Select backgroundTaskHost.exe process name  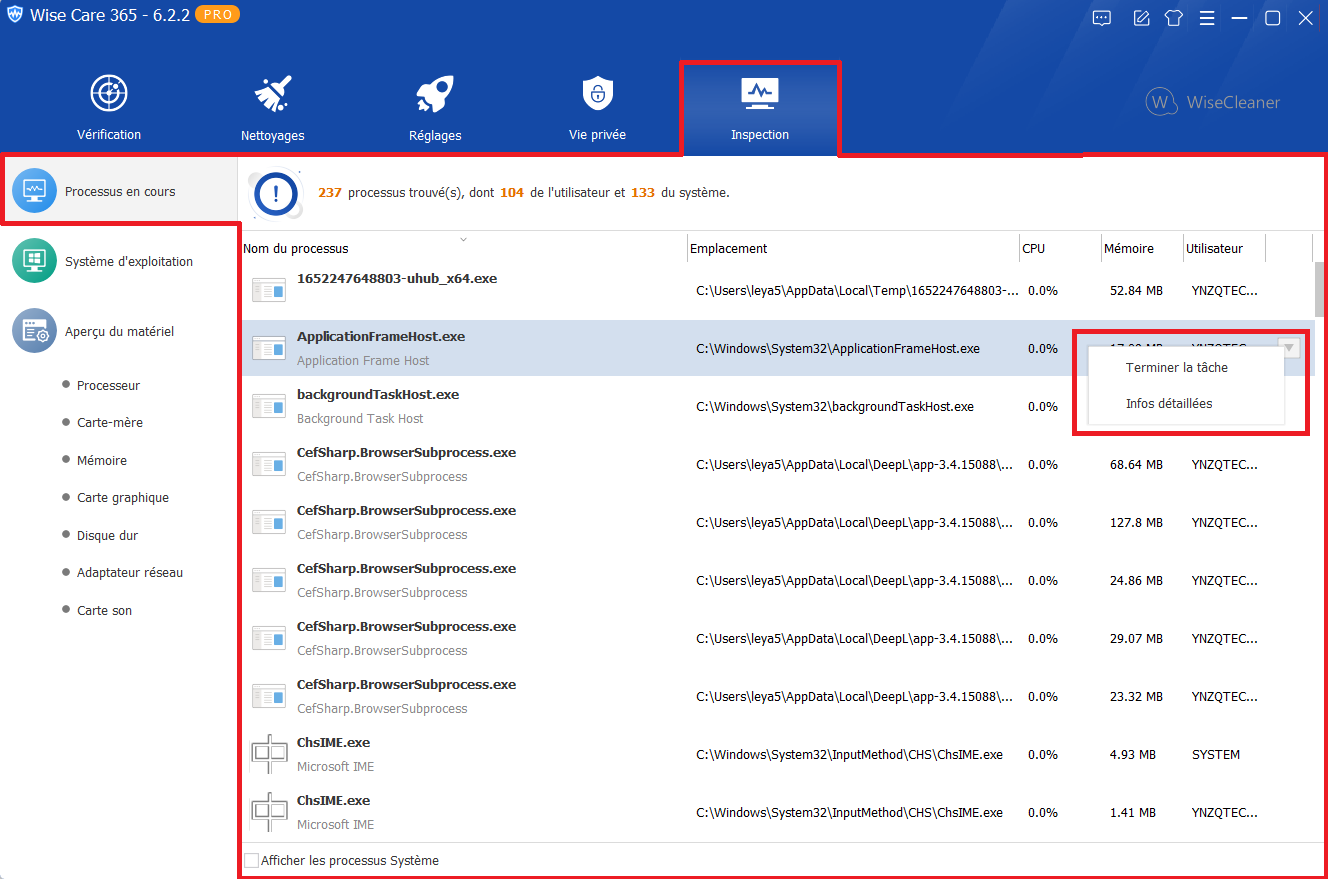pos(378,394)
